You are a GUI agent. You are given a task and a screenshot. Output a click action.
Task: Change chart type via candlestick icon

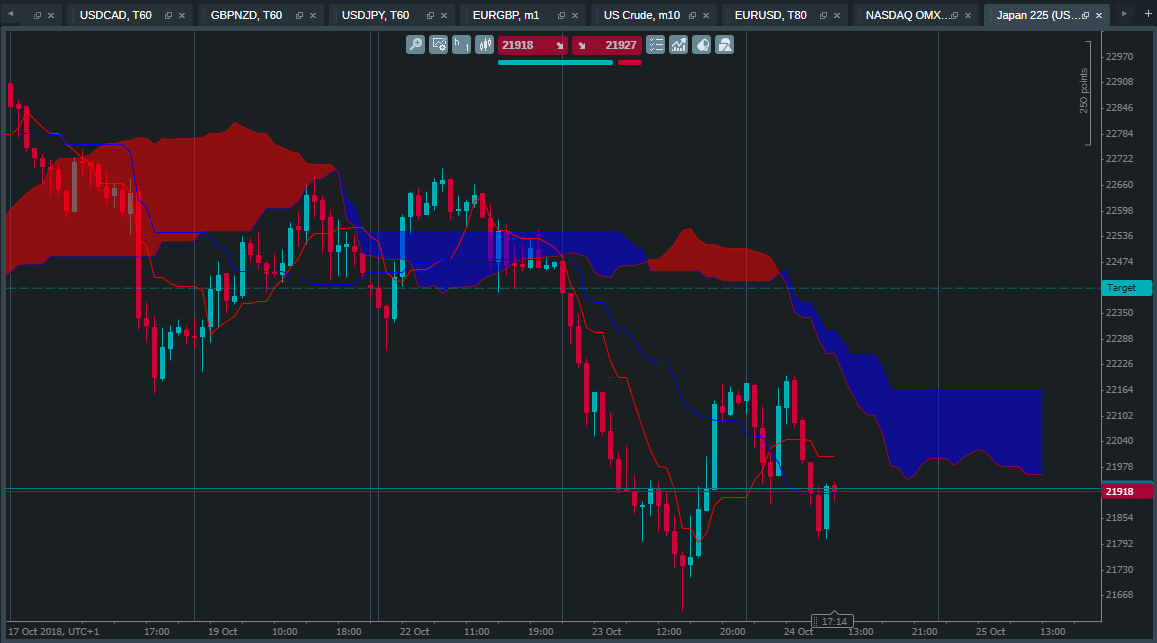(x=484, y=45)
